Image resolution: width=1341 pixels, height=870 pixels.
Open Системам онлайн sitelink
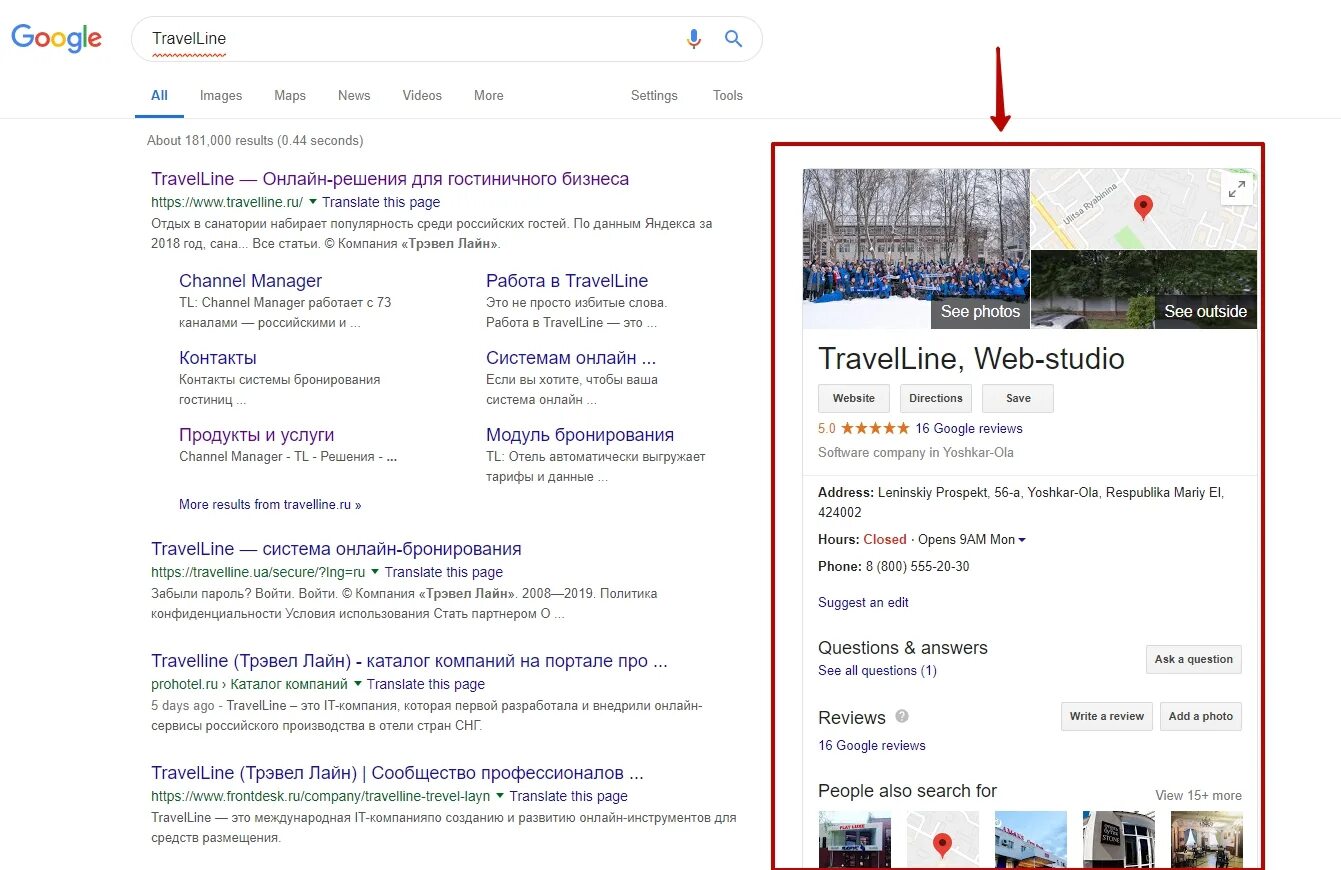click(x=571, y=358)
